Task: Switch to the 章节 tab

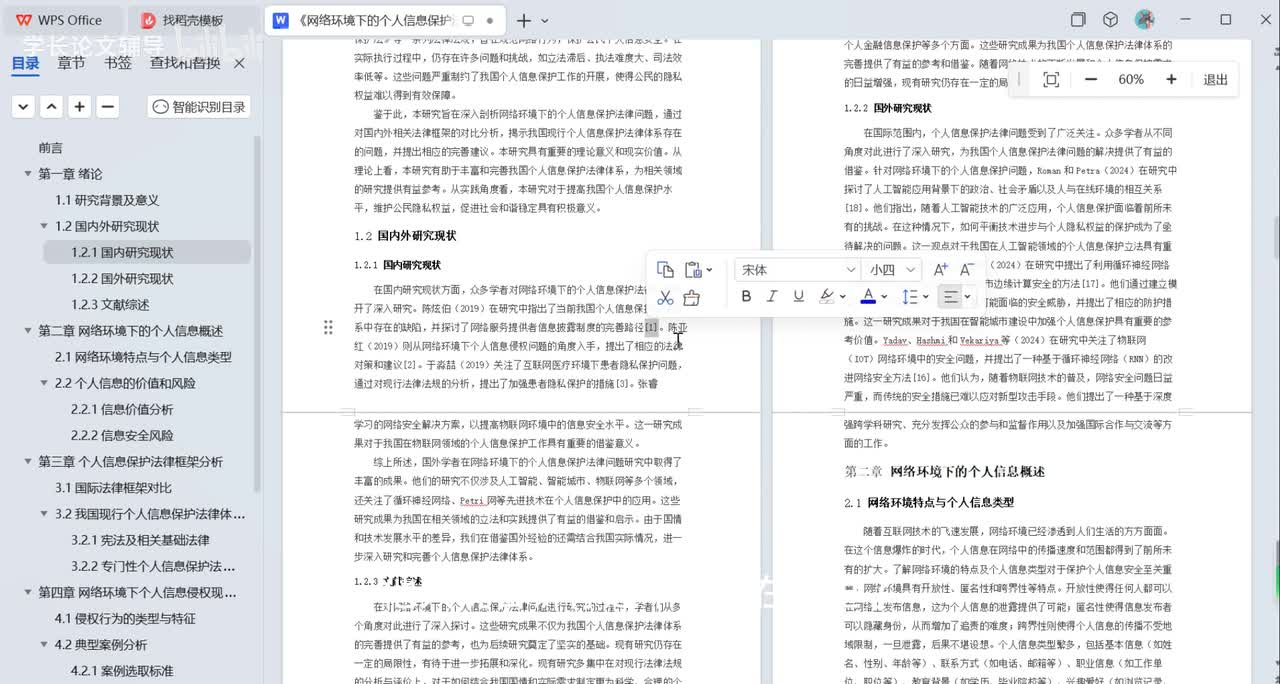Action: pos(71,63)
